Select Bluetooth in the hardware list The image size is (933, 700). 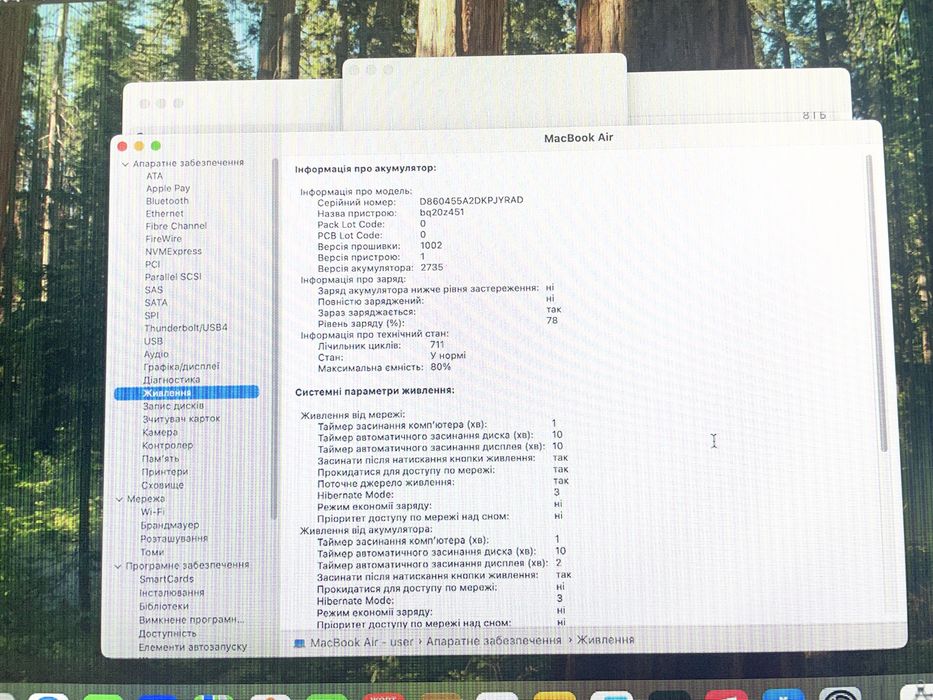[x=167, y=201]
